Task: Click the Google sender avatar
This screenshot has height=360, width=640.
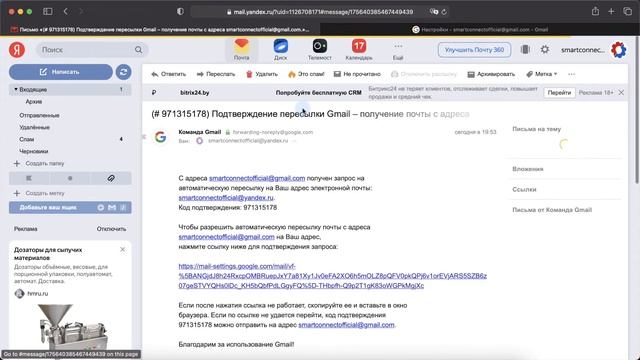Action: pyautogui.click(x=160, y=137)
